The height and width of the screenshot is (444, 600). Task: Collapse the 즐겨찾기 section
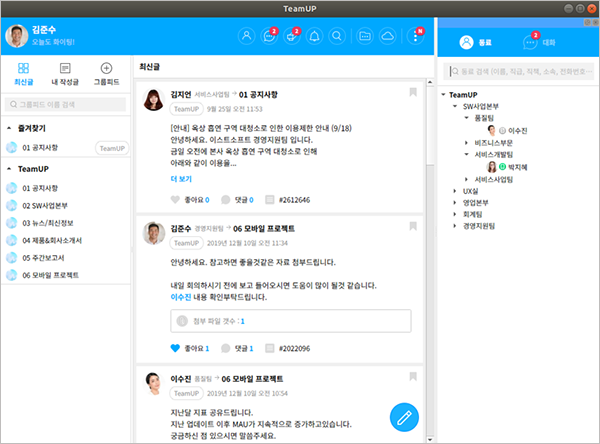click(9, 128)
